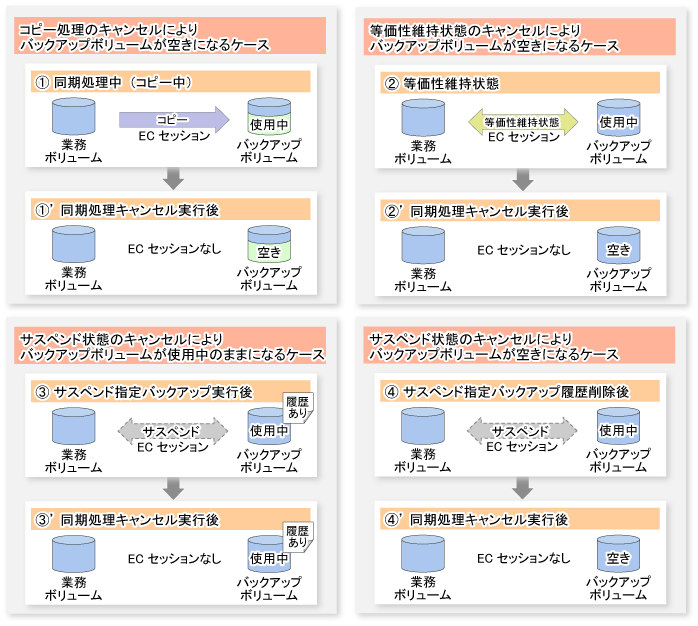Click the ② 等価性維持状態 heading bar
The height and width of the screenshot is (626, 698).
point(521,81)
